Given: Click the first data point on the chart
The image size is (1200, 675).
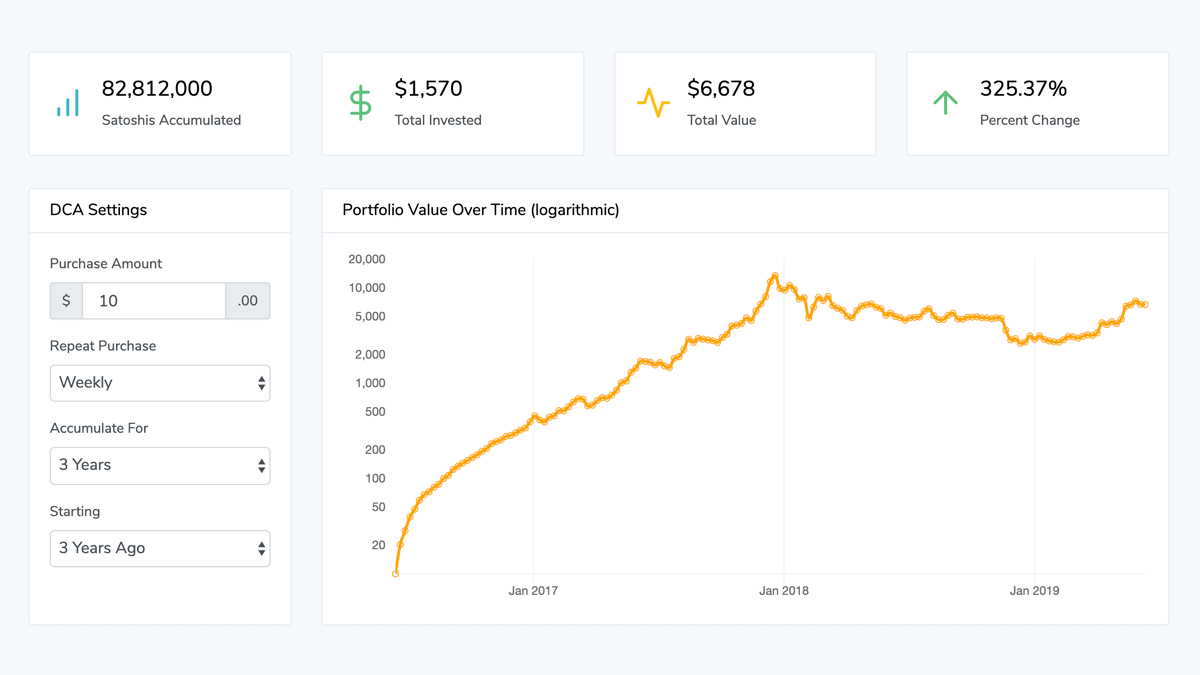Looking at the screenshot, I should click(396, 574).
